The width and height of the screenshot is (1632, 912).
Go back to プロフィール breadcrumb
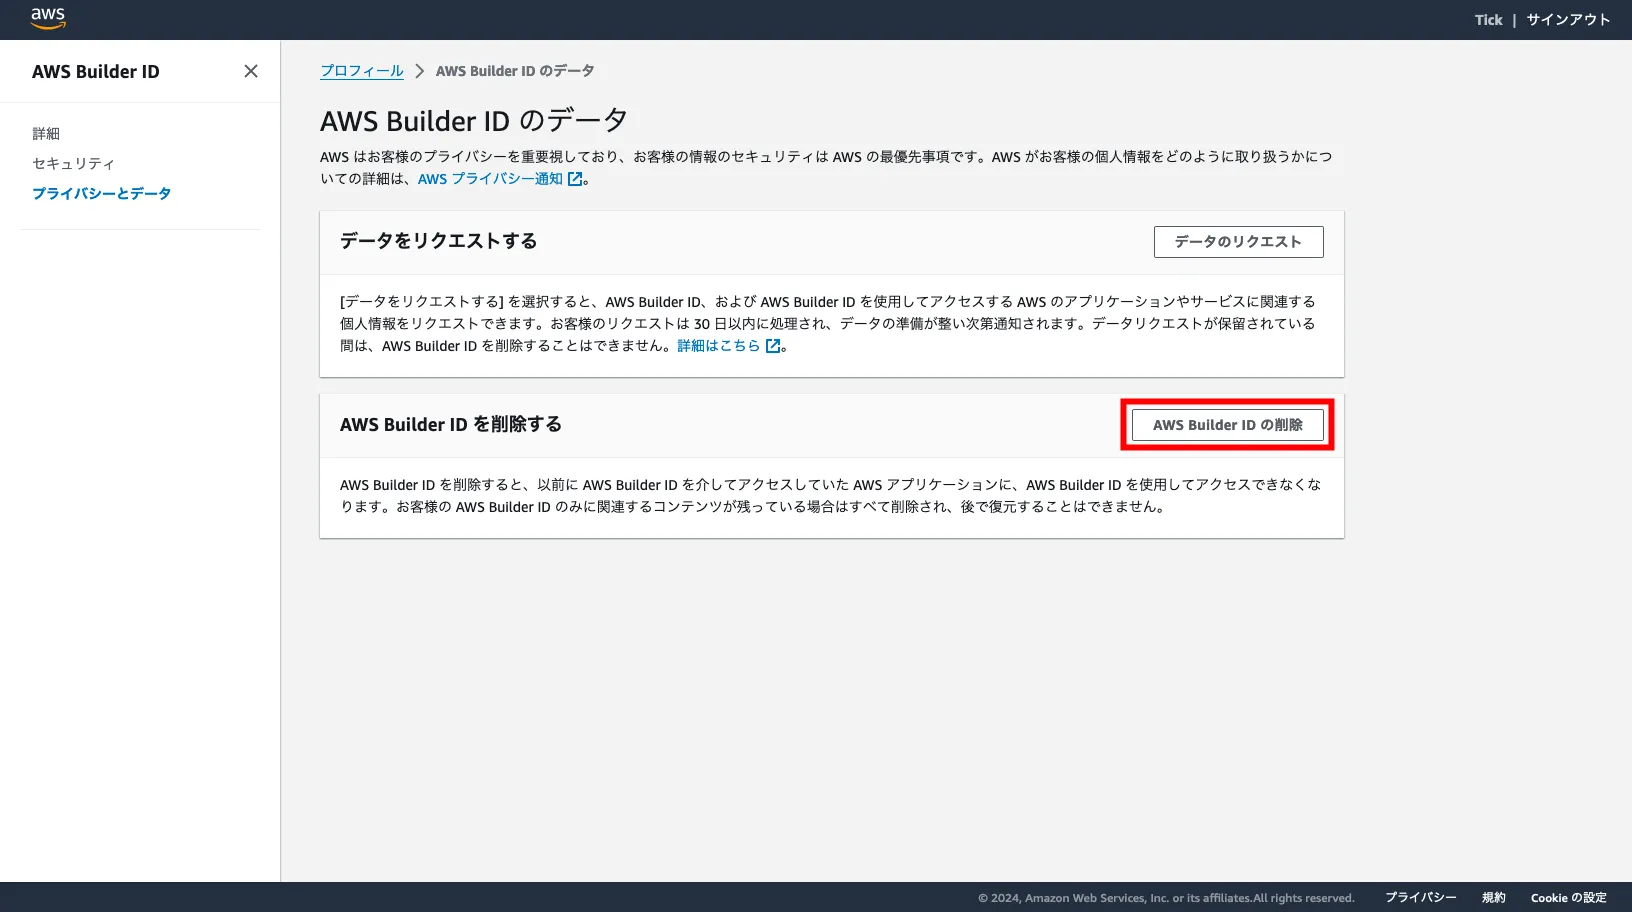pos(362,71)
